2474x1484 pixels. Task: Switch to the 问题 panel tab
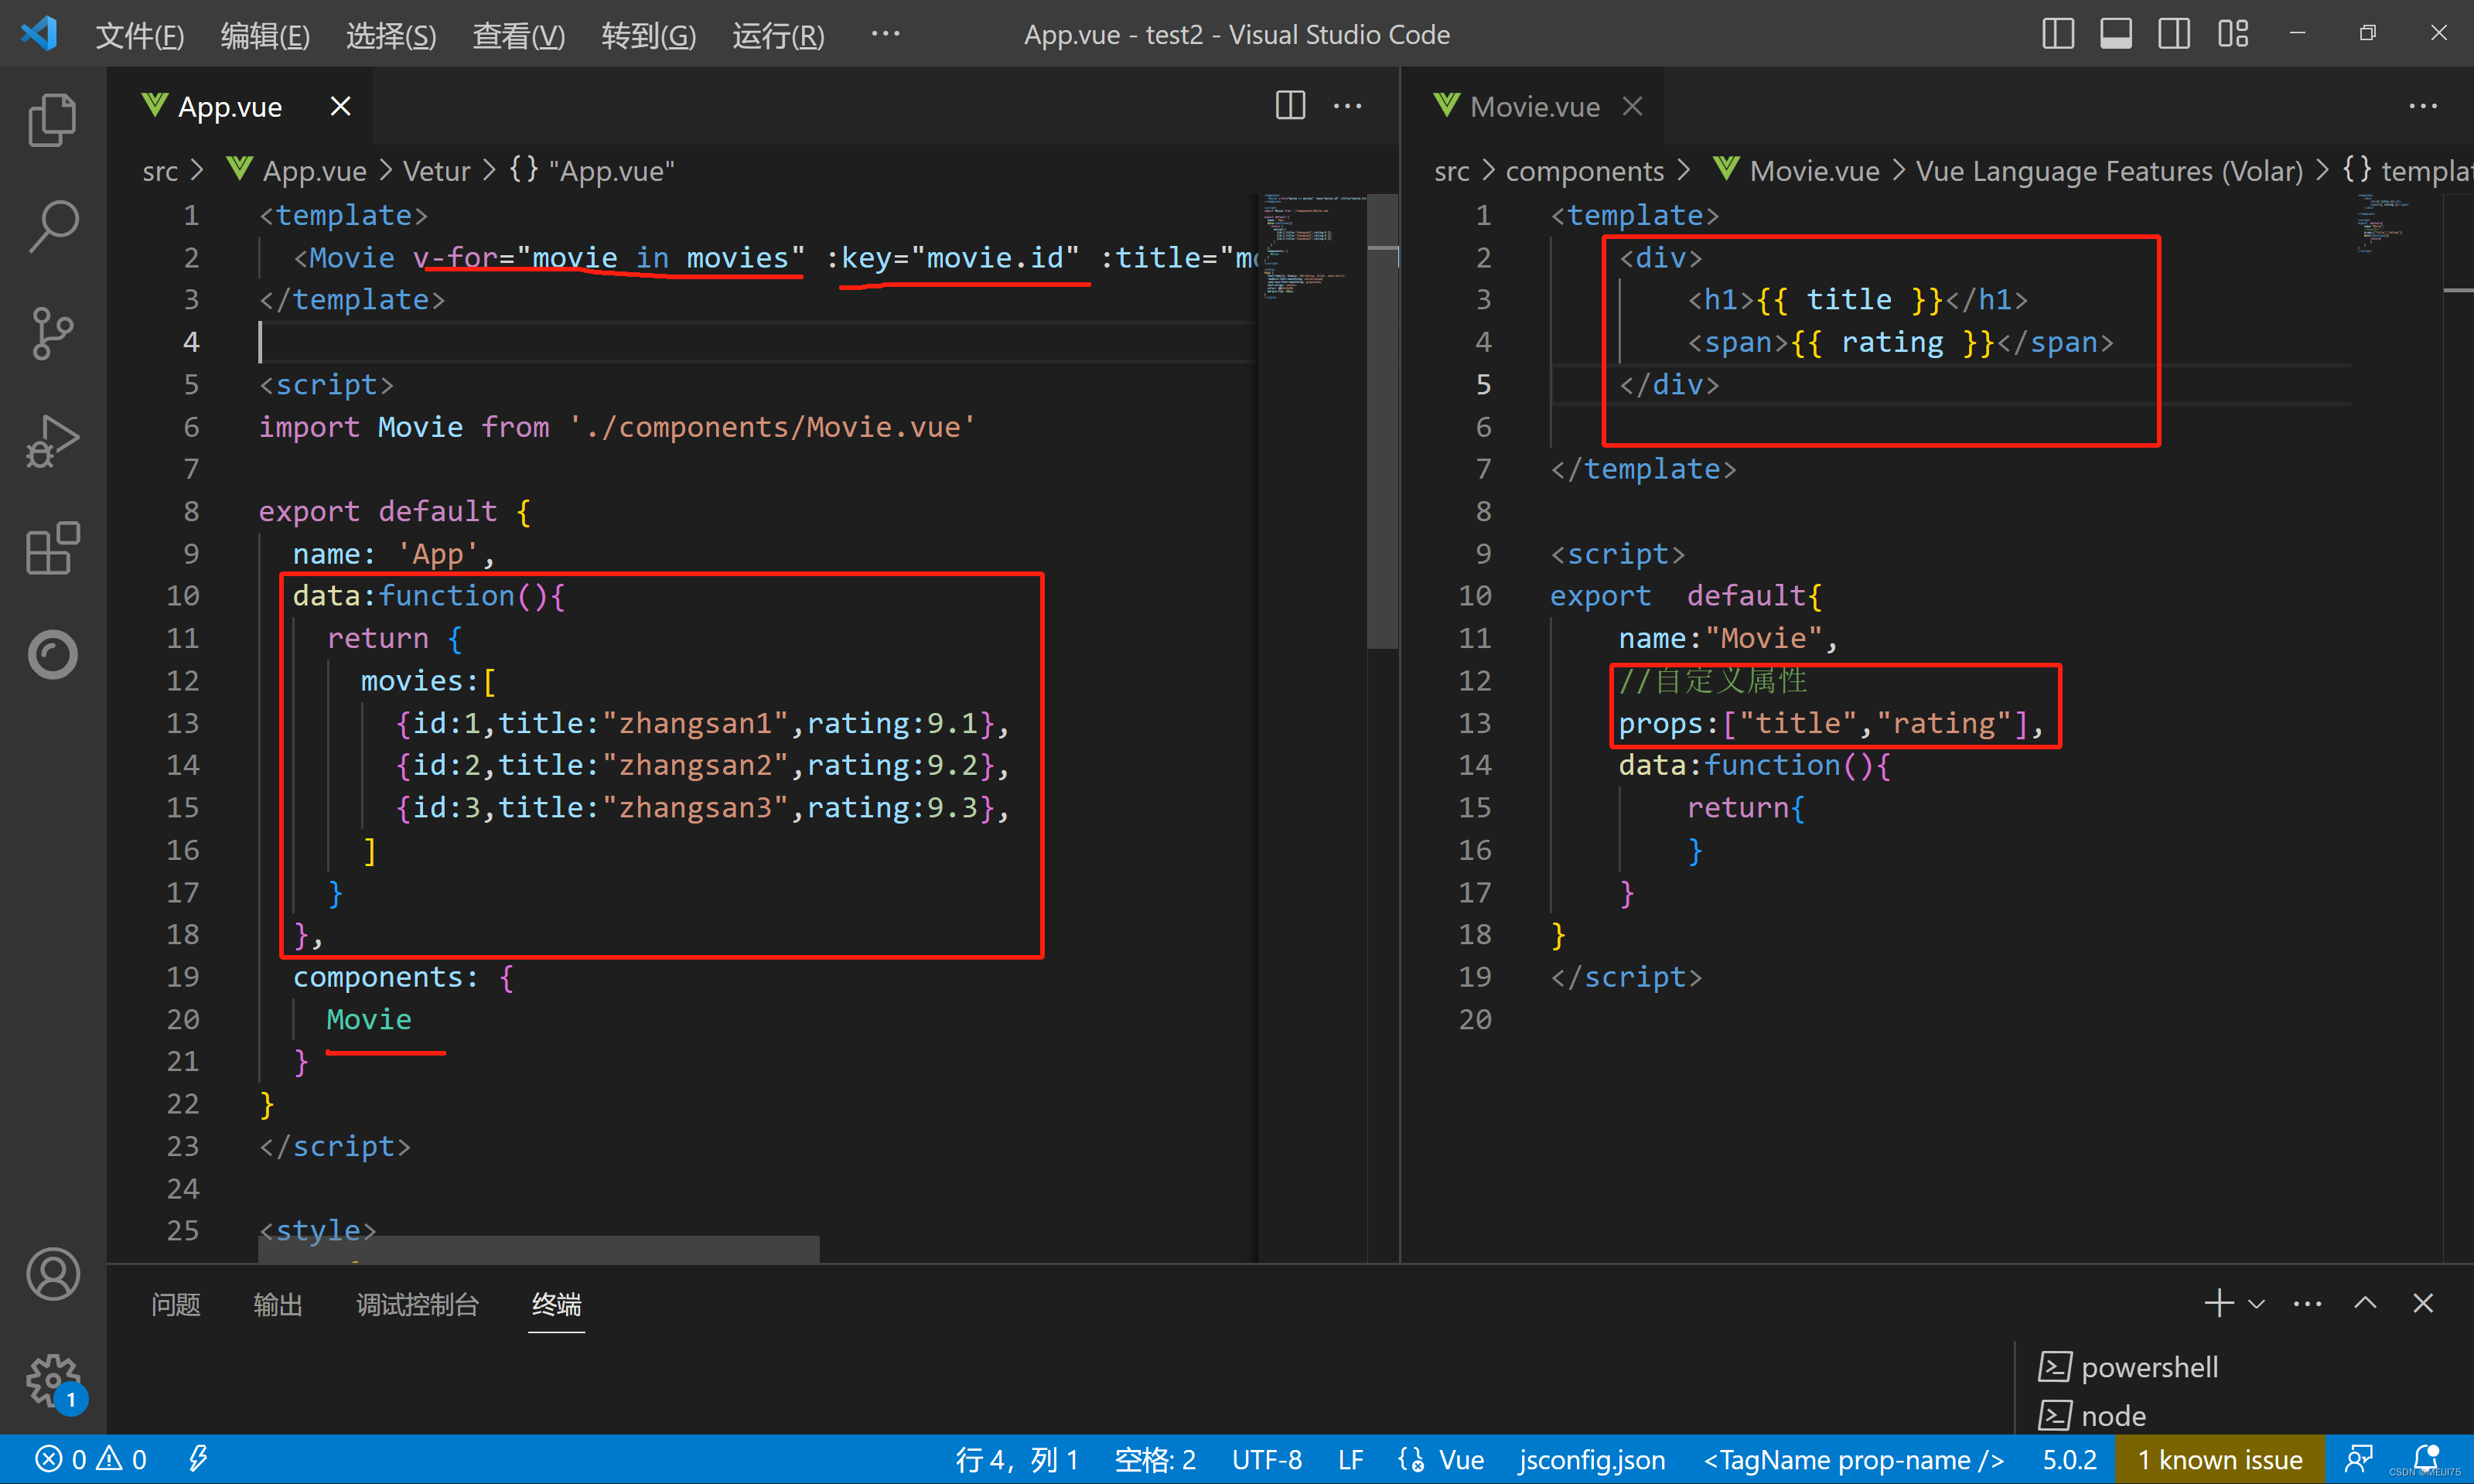coord(175,1305)
